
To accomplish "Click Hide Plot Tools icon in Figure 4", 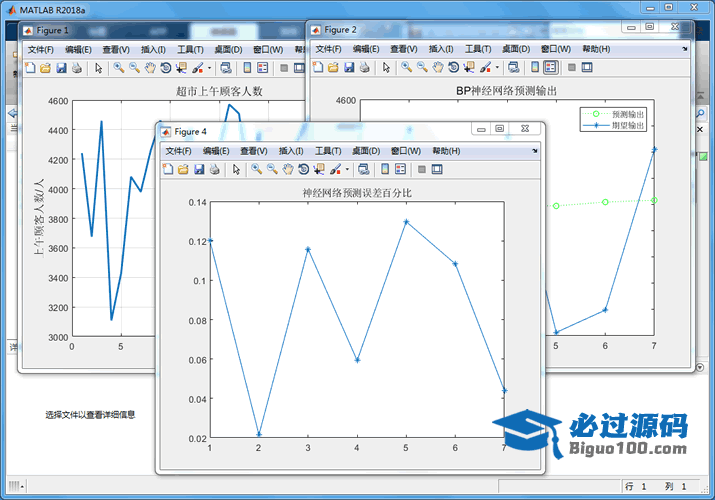I will (x=422, y=170).
